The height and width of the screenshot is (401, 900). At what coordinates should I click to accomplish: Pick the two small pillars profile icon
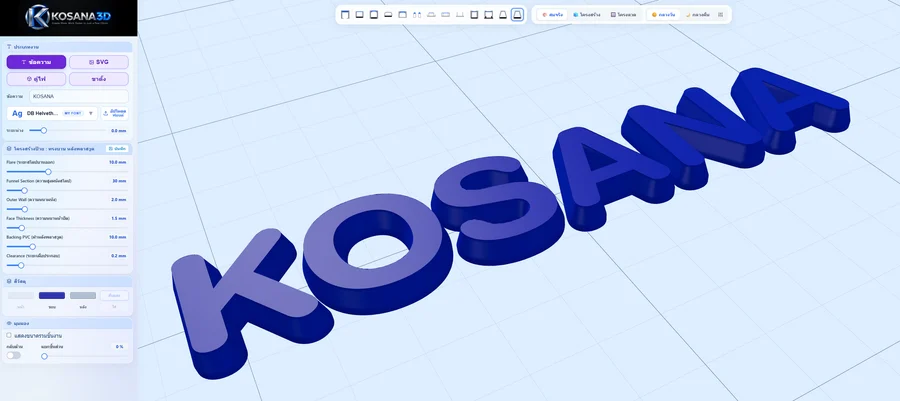coord(417,15)
